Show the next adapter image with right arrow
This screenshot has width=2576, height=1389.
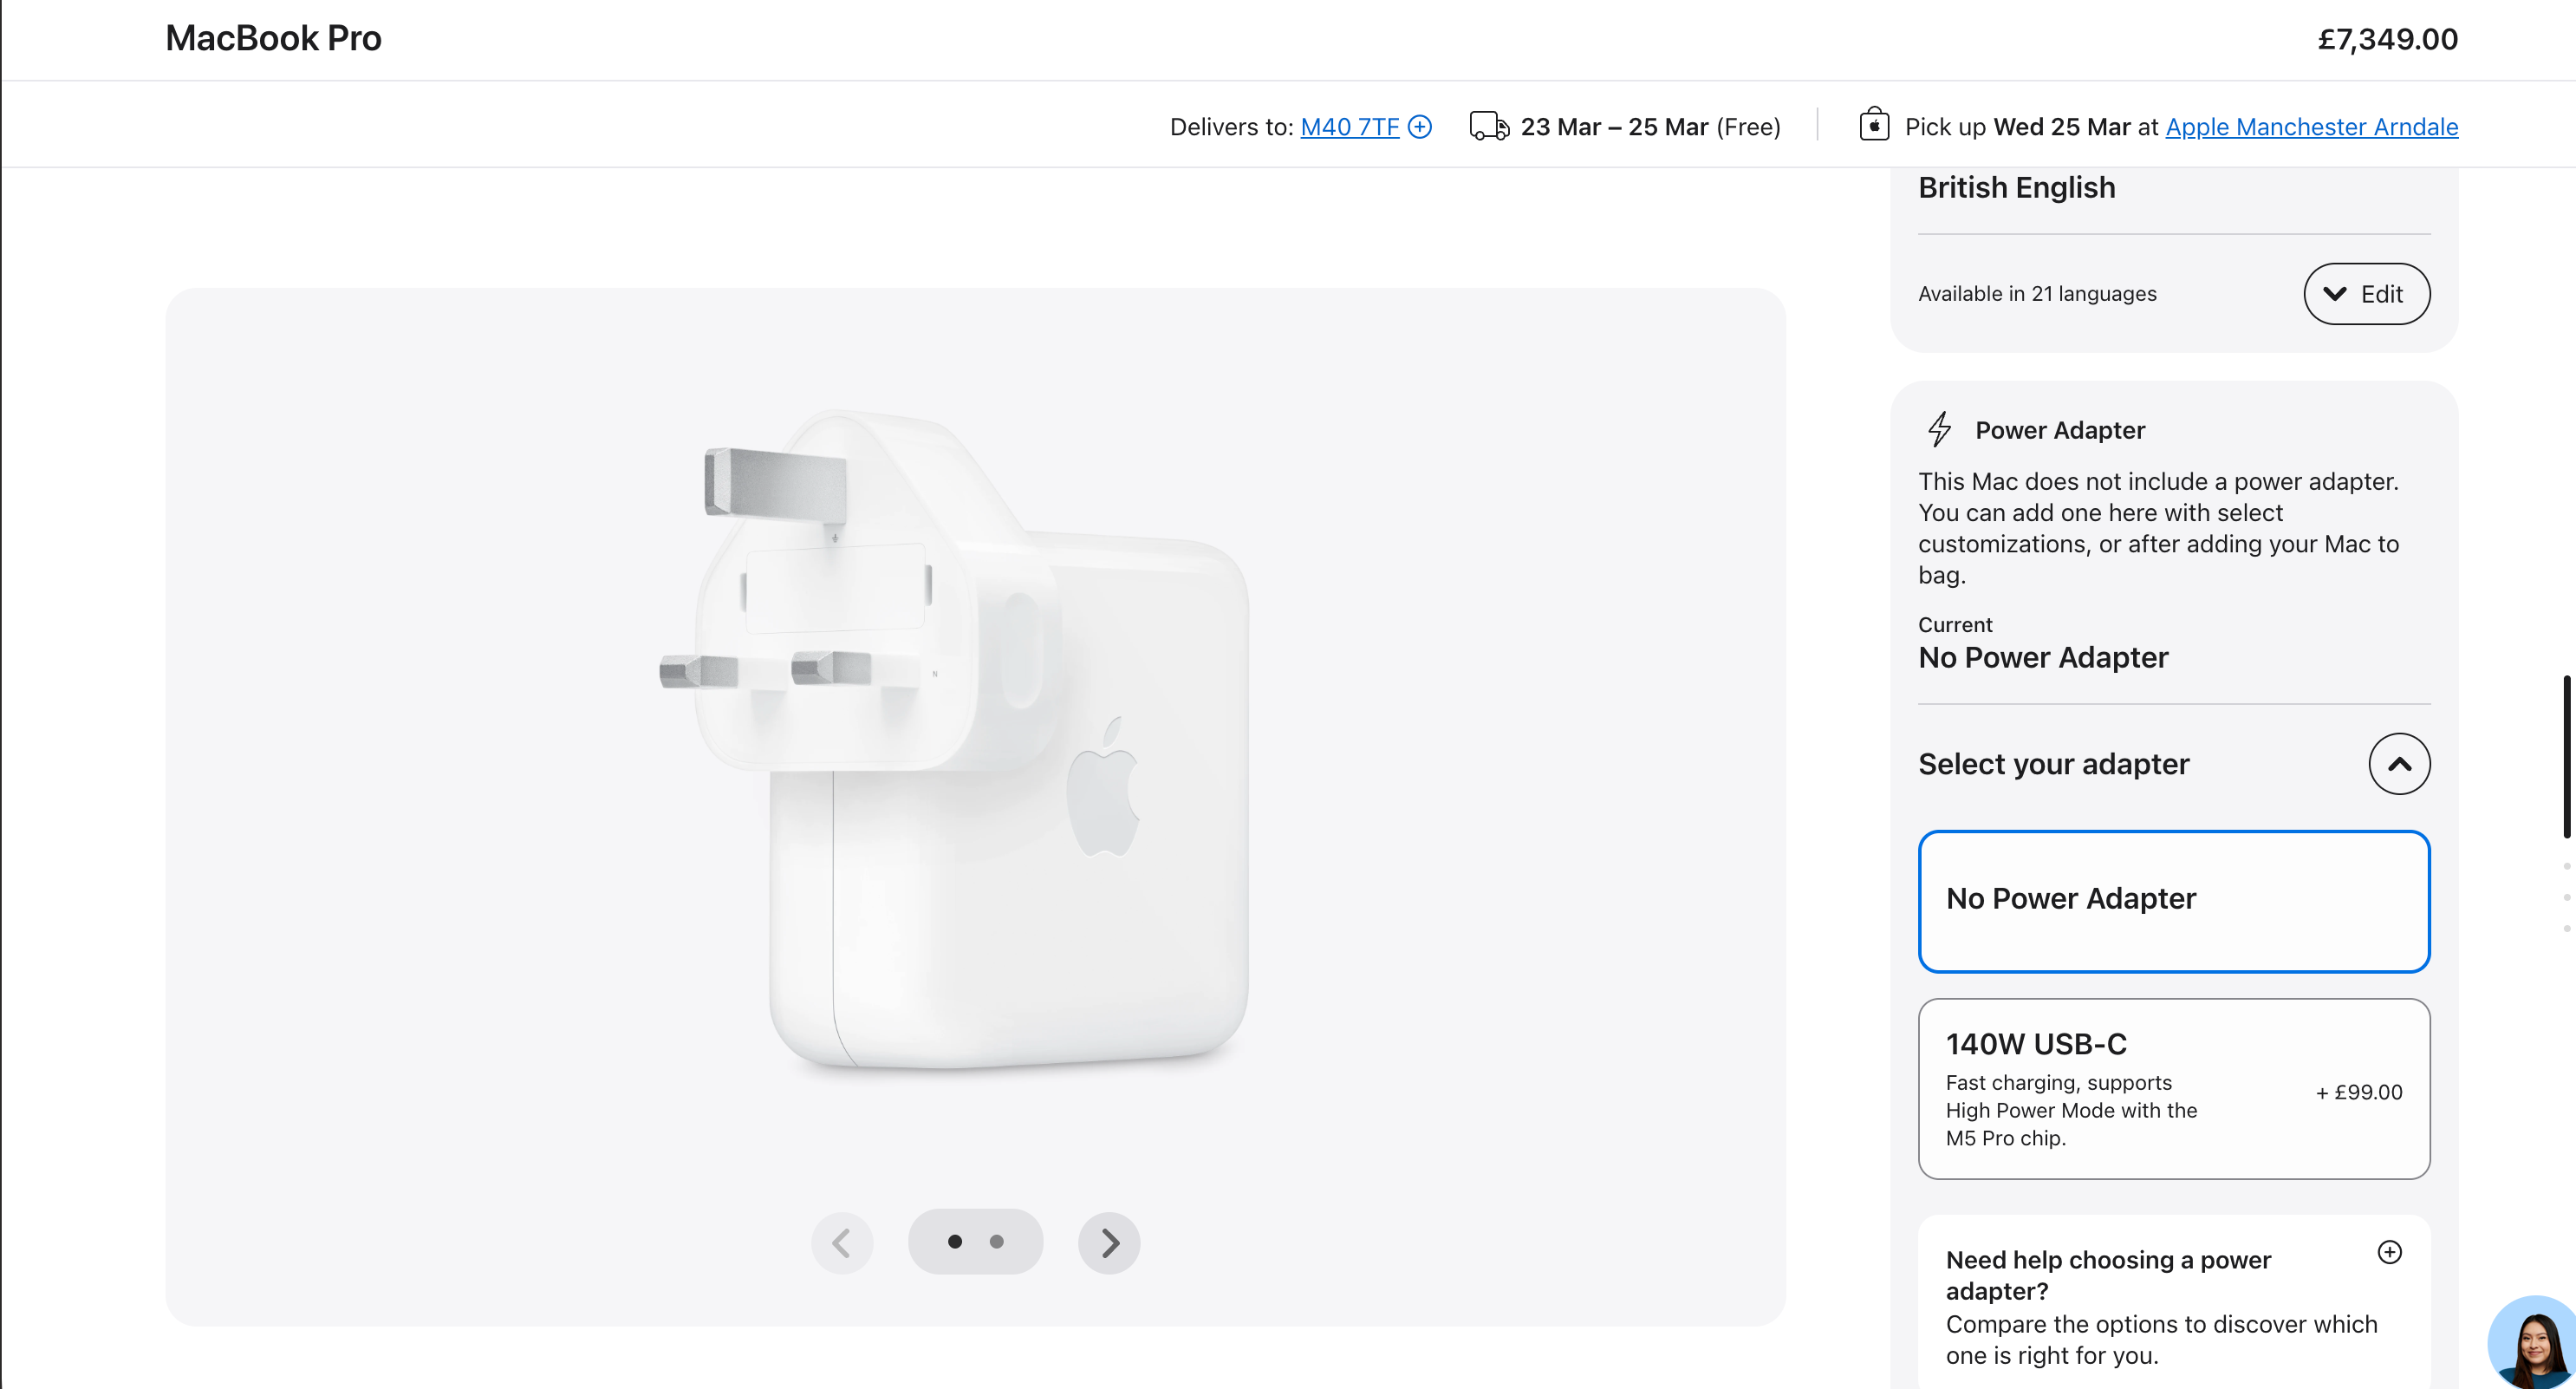click(x=1109, y=1243)
